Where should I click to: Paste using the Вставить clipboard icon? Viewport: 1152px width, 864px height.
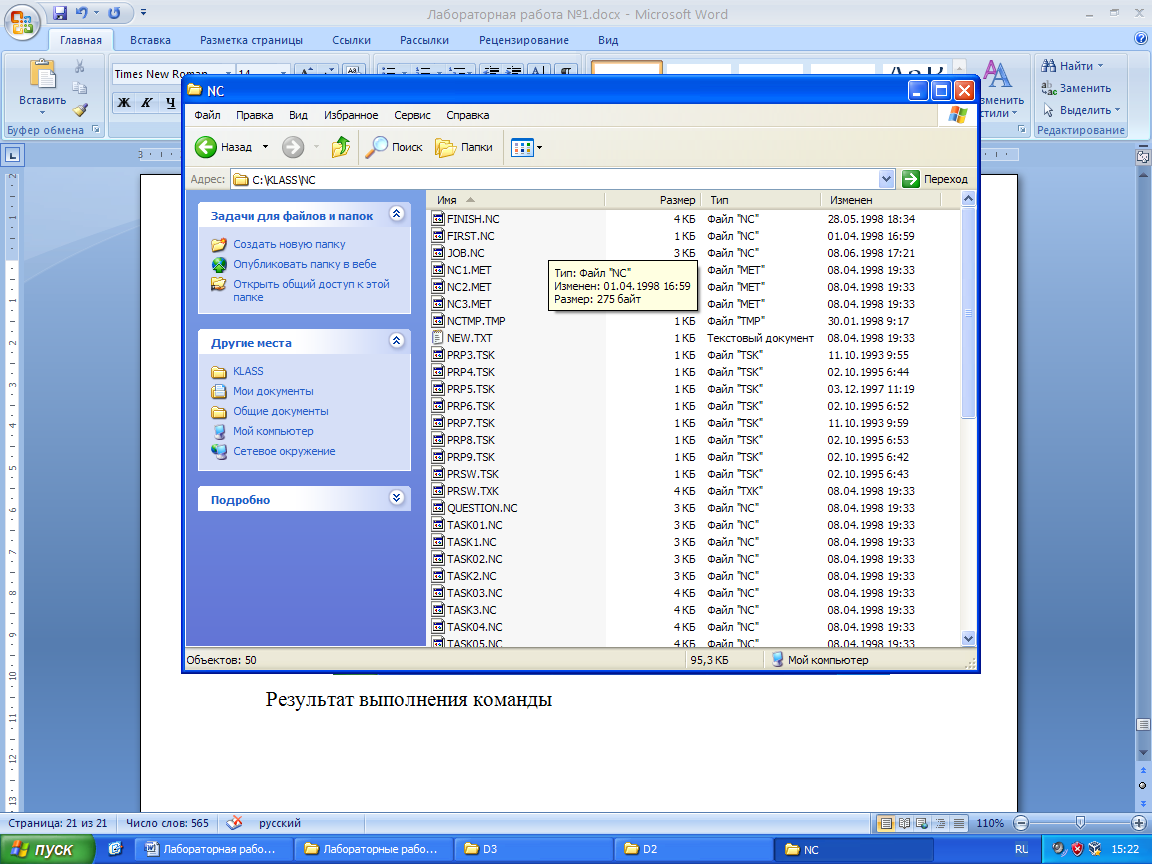(42, 76)
